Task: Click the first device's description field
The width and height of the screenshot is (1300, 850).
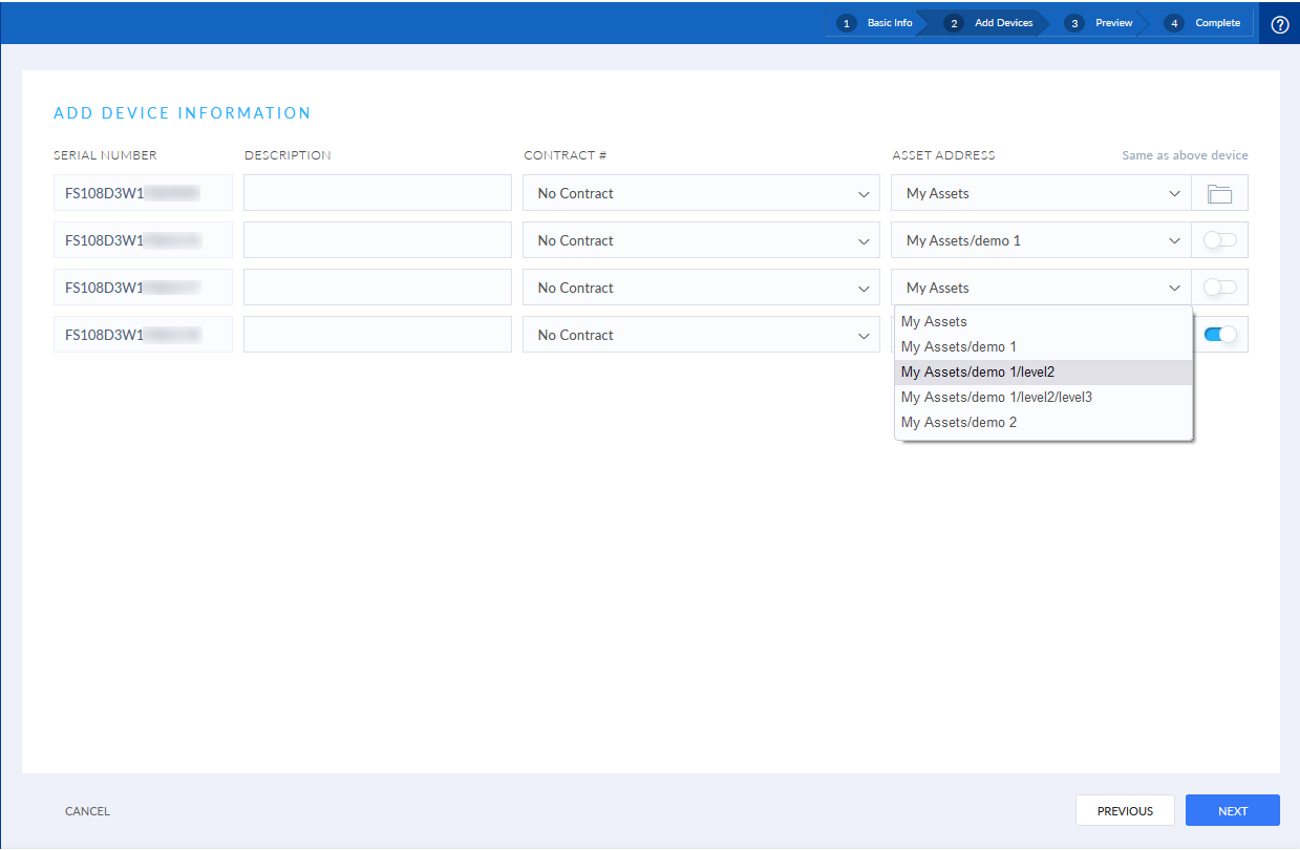Action: click(x=376, y=192)
